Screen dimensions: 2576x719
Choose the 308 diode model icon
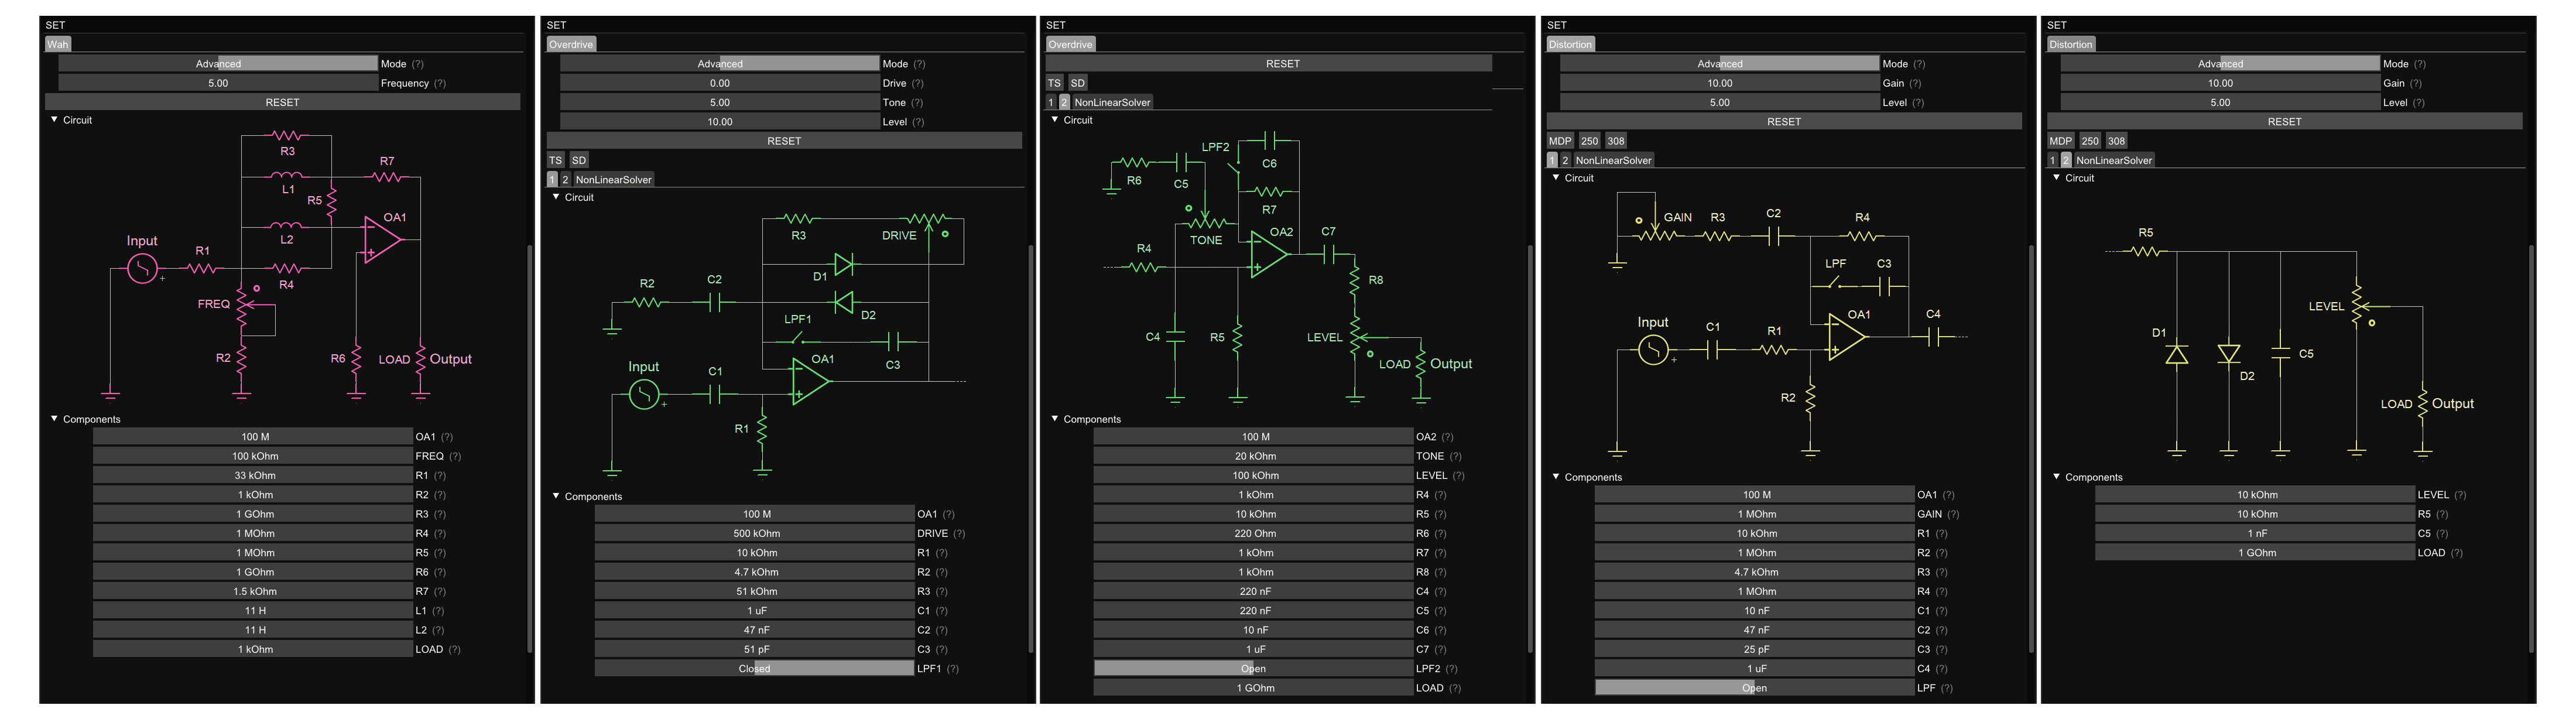click(1616, 140)
